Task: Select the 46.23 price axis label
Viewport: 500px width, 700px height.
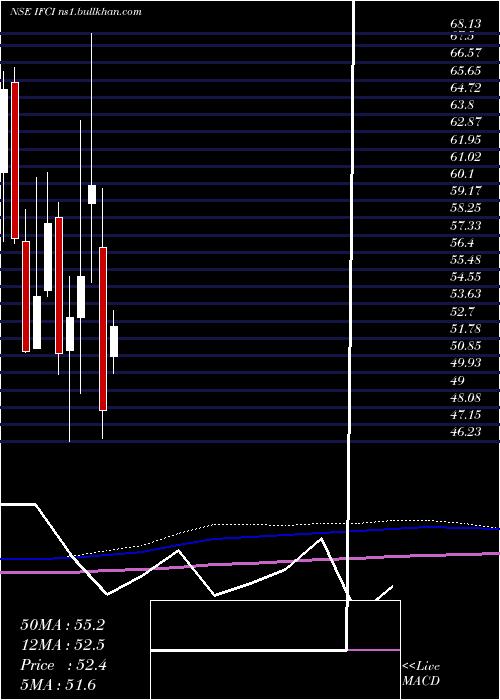Action: (x=465, y=432)
